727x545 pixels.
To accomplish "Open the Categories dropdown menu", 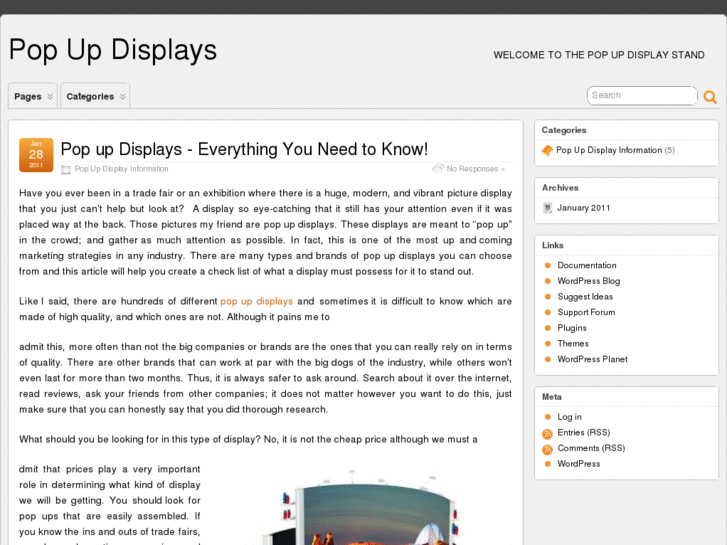I will 95,96.
